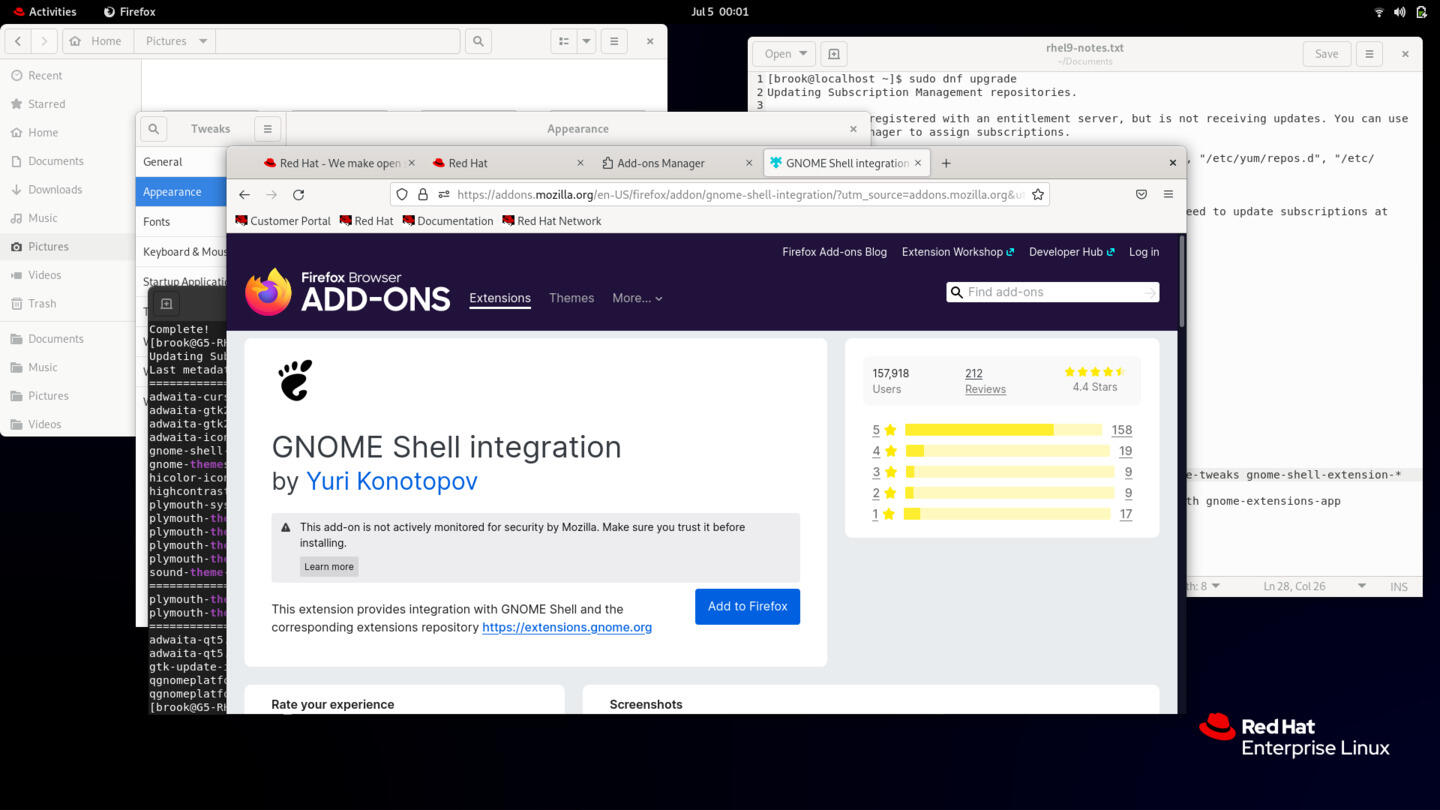Toggle list view icon in Files toolbar
Screen dimensions: 1440x810
(x=564, y=41)
